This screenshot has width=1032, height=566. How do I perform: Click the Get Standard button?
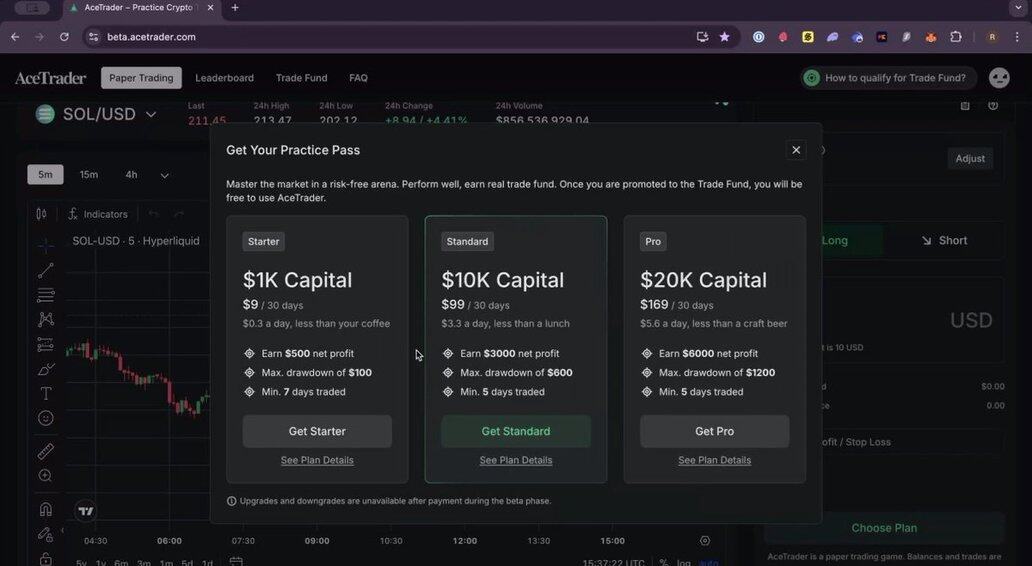pos(516,431)
